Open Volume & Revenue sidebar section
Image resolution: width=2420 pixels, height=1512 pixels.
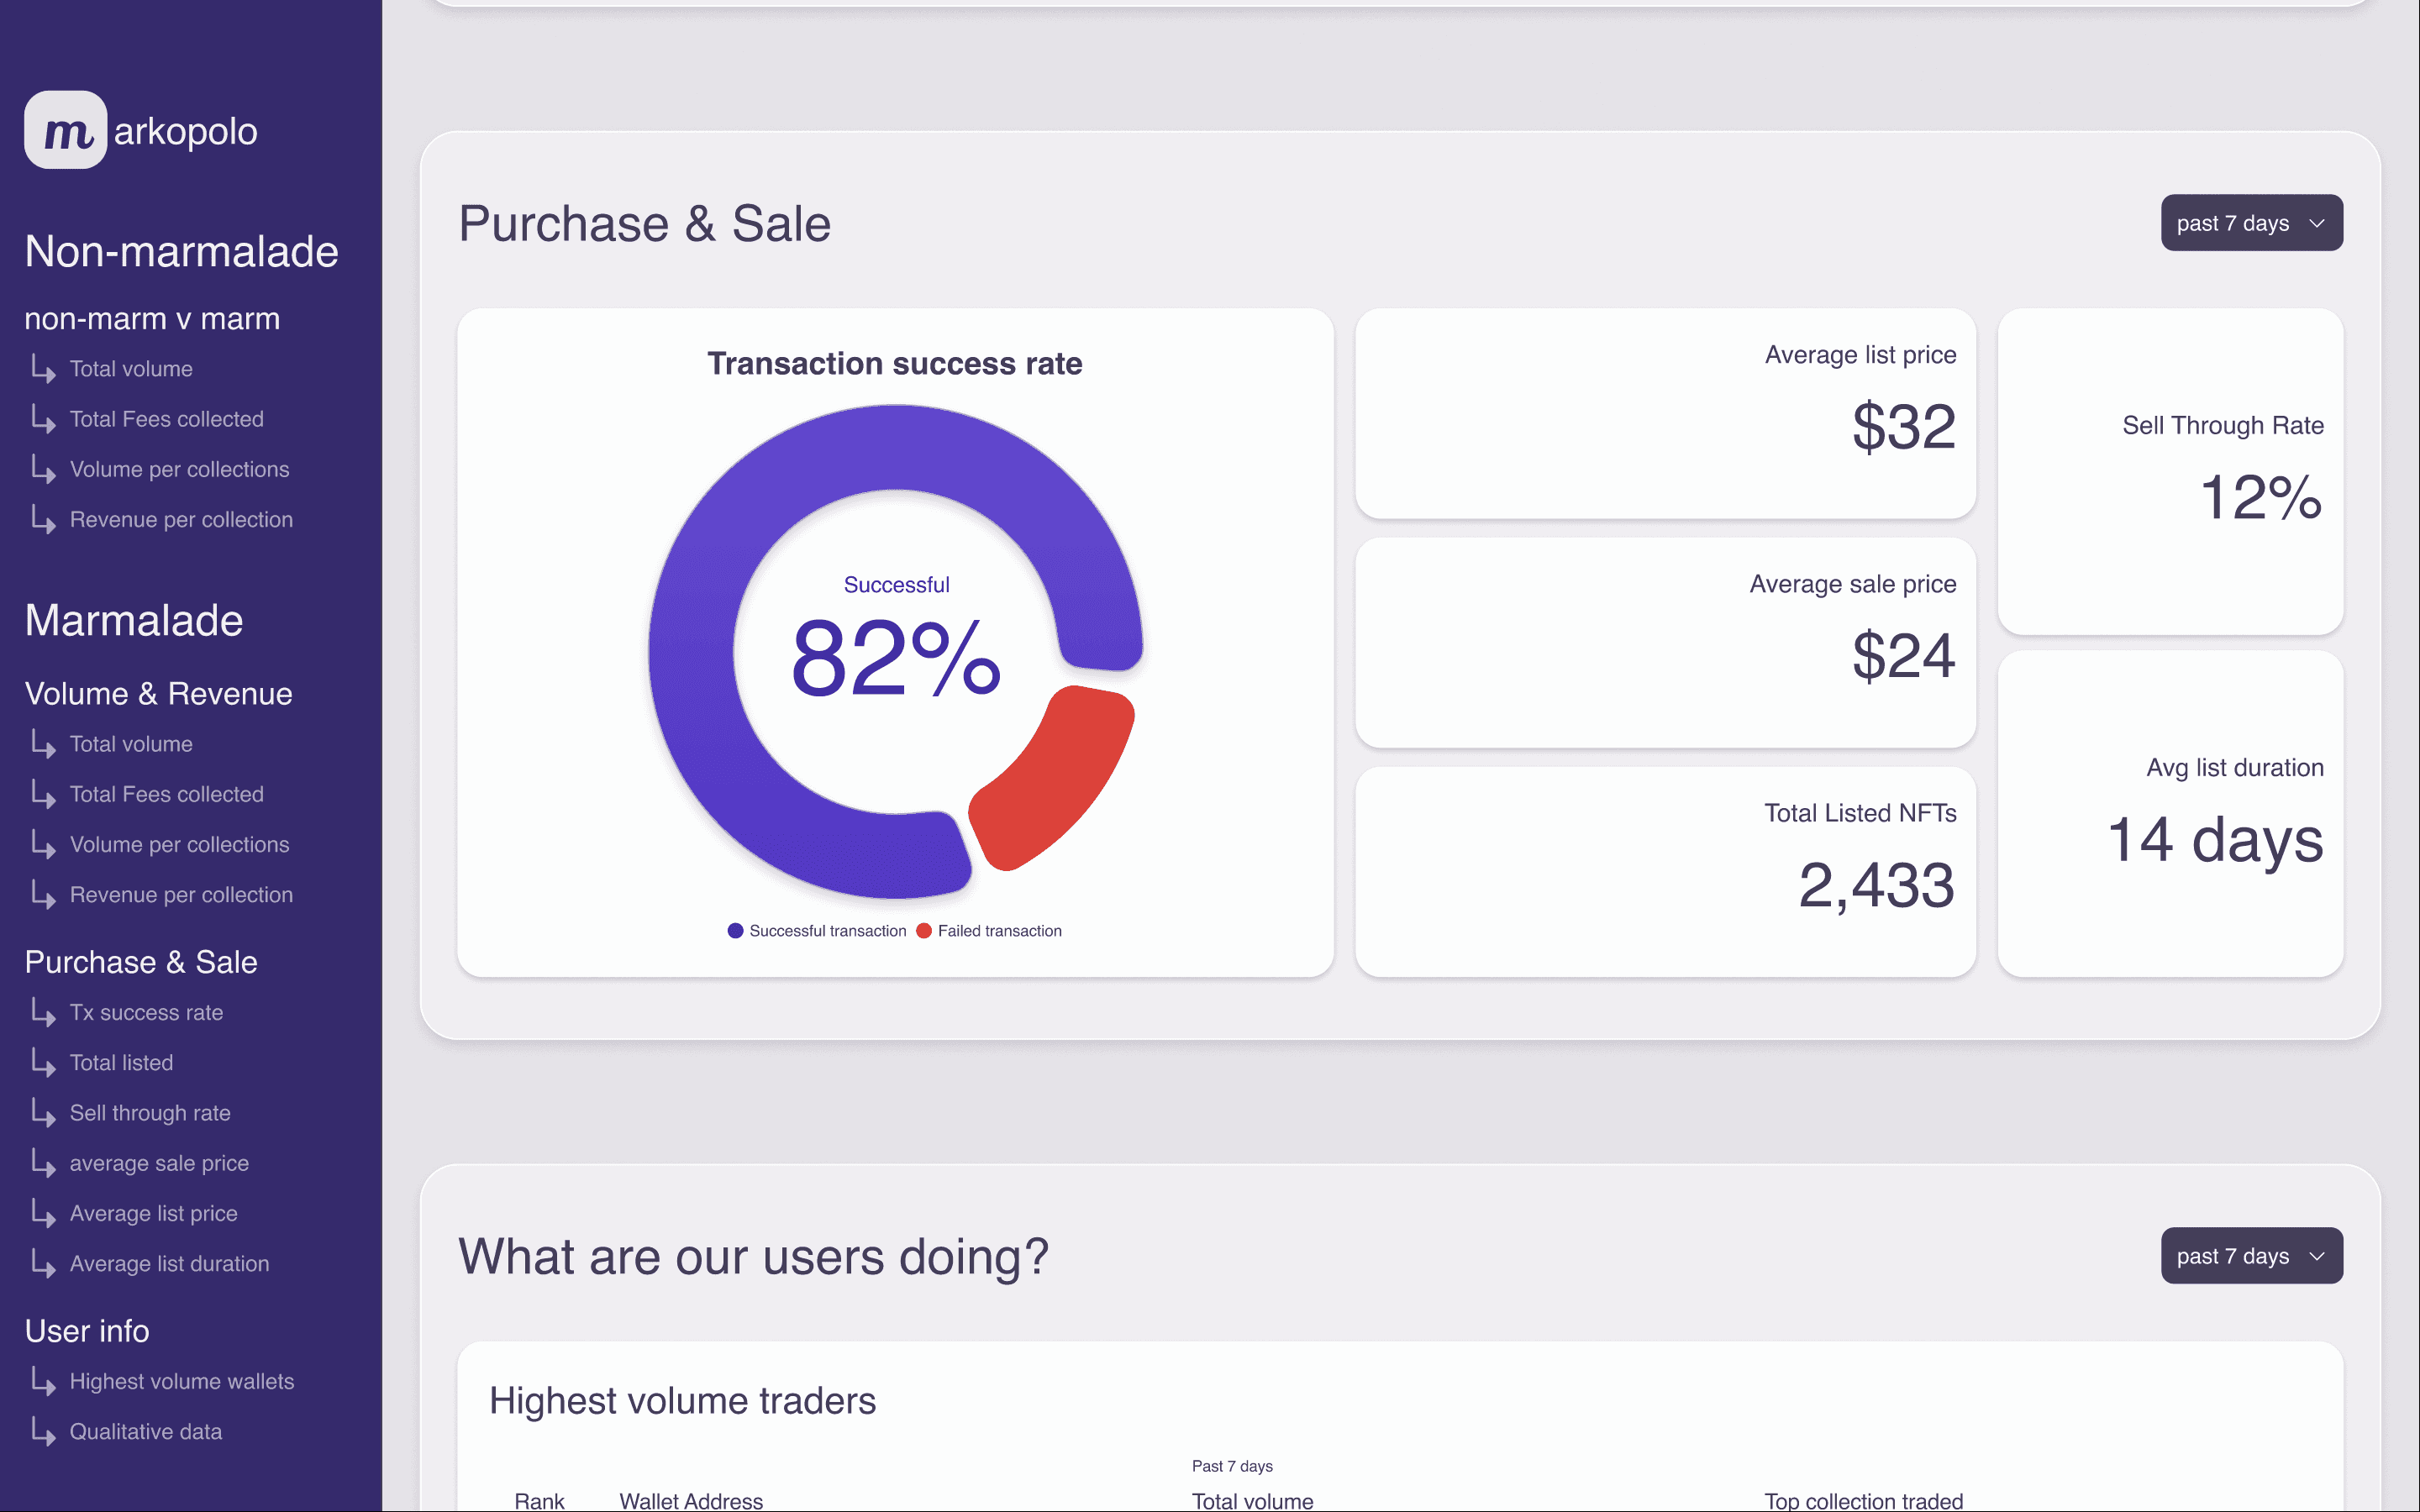click(158, 694)
